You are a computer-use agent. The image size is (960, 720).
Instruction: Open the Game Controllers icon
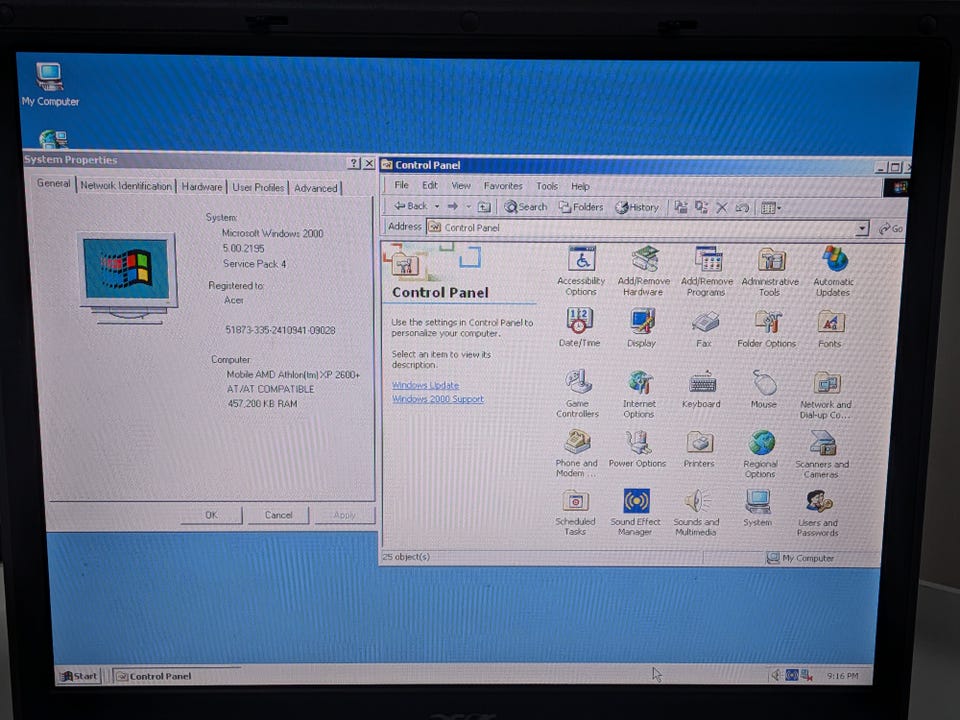point(577,393)
